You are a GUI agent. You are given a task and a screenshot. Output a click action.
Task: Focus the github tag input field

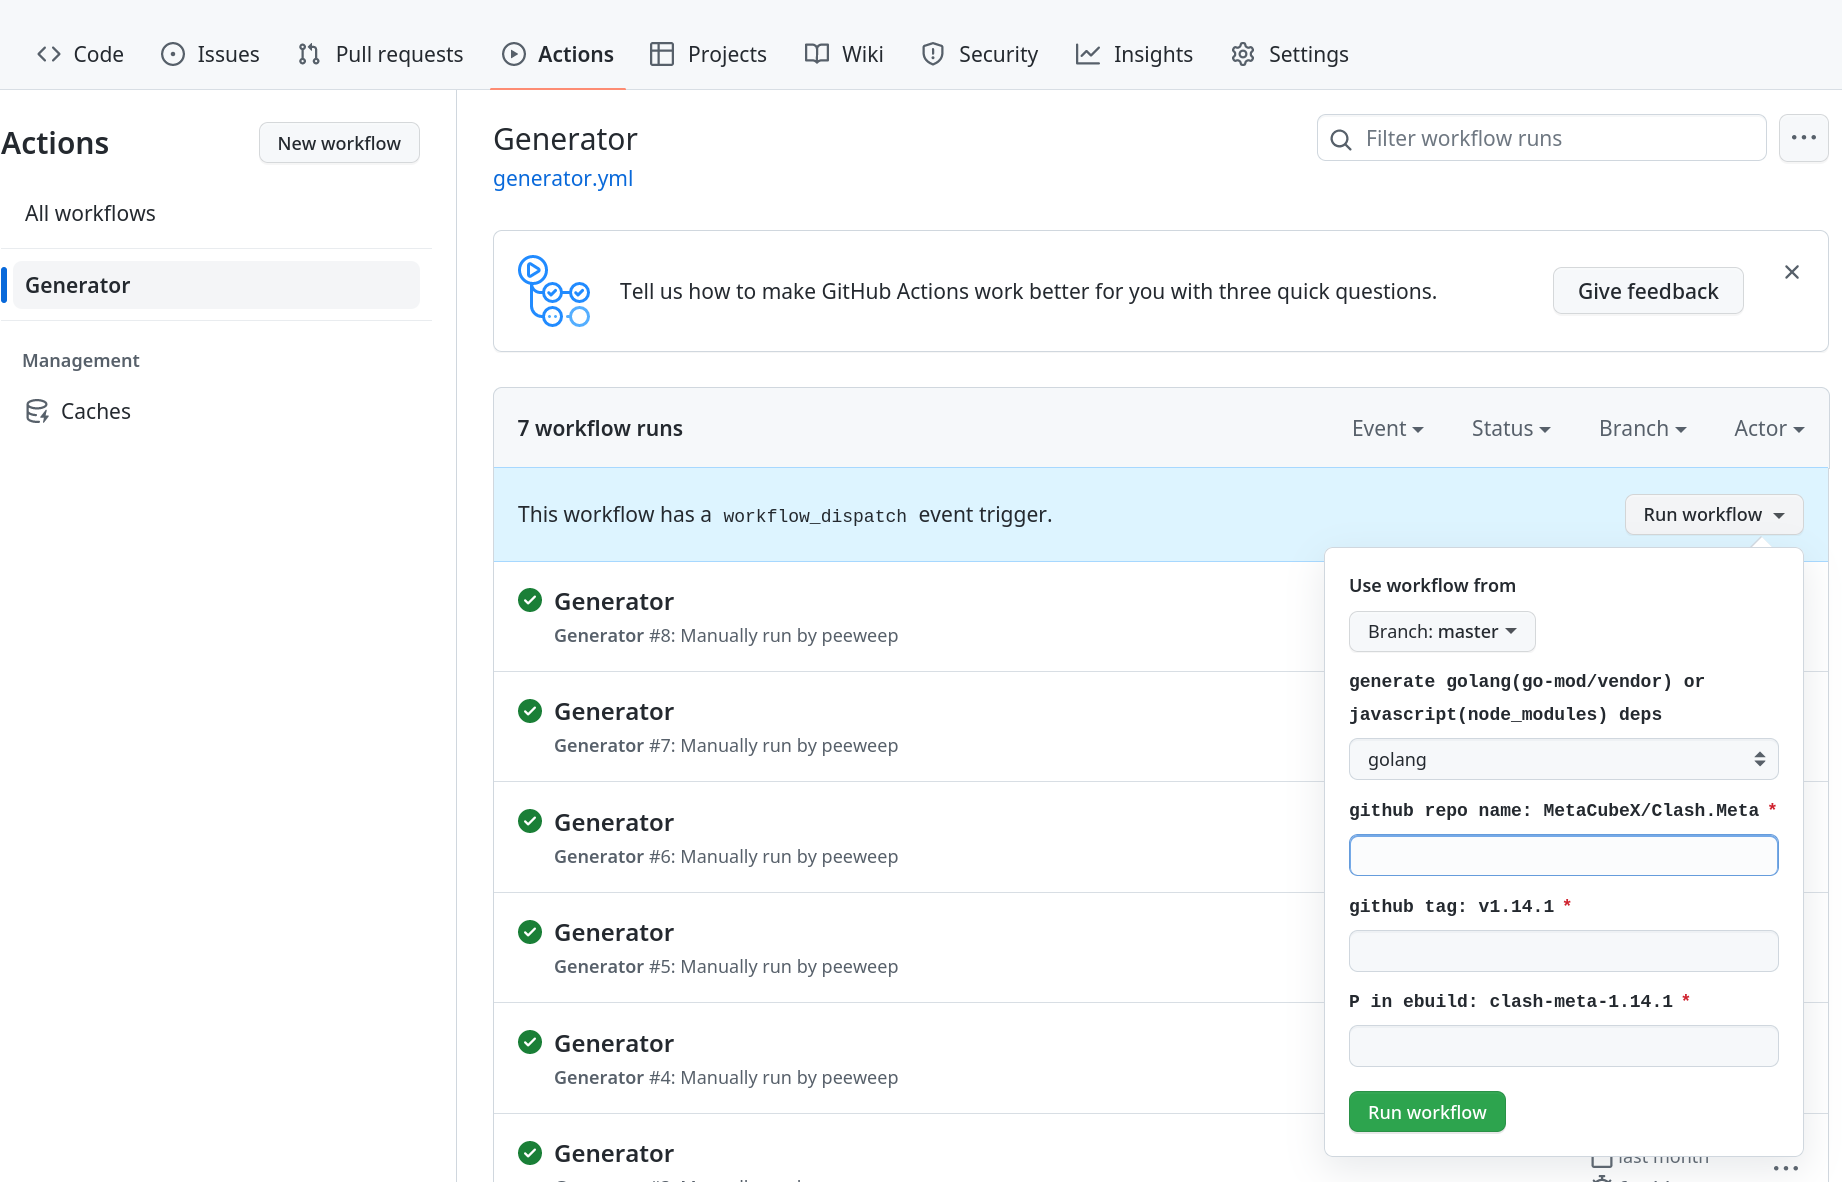coord(1563,951)
